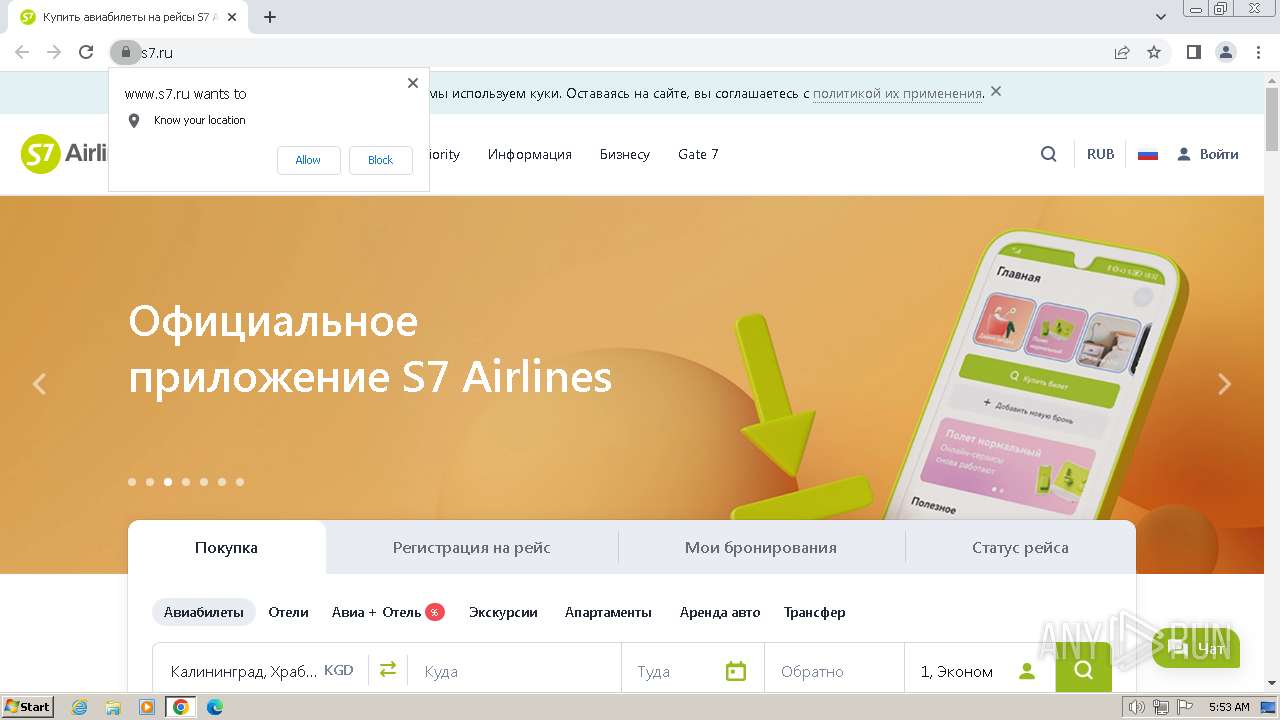Jump to the fifth carousel dot

coord(204,482)
